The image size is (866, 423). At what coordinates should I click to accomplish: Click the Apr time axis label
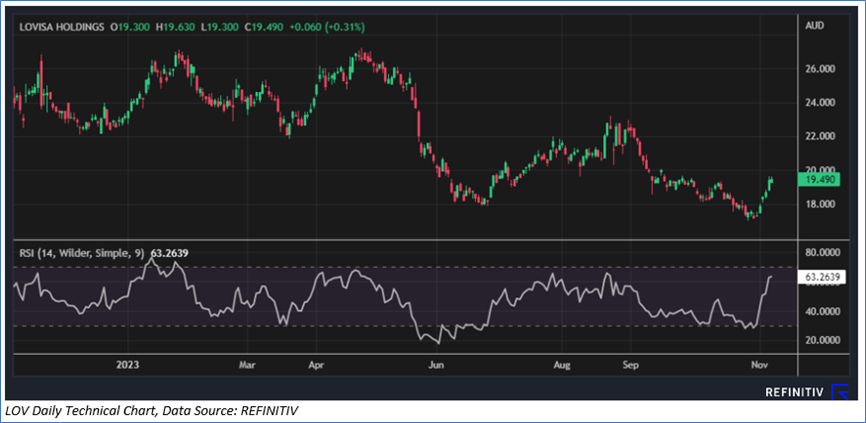tap(316, 365)
